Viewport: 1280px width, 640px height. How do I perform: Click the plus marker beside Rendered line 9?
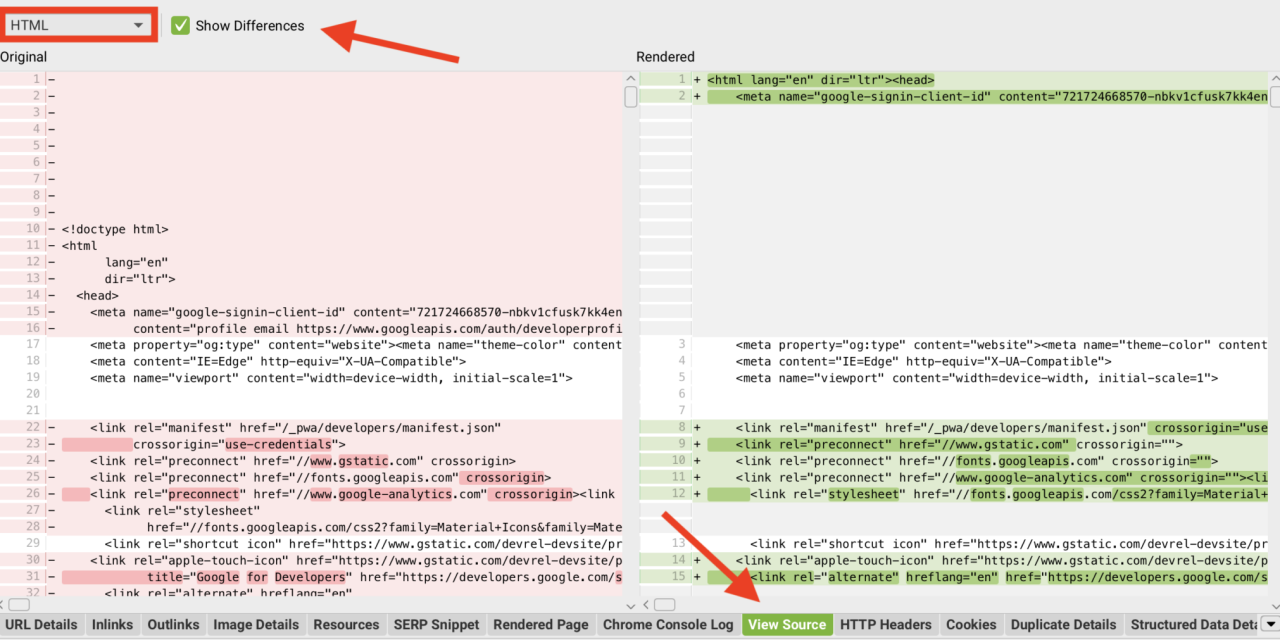[x=697, y=444]
